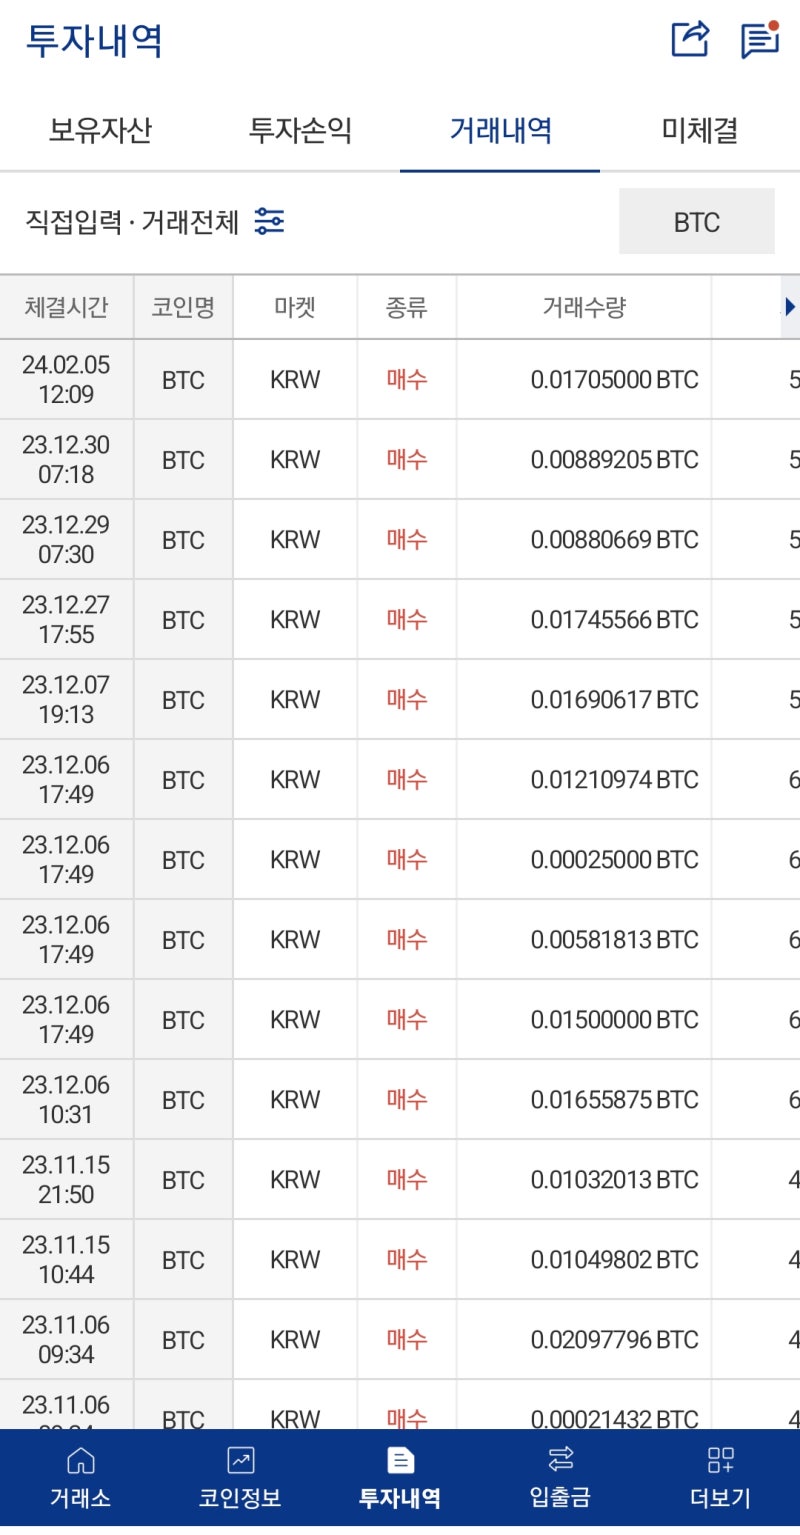The height and width of the screenshot is (1535, 800).
Task: Open the 코인정보 chart icon
Action: point(240,1461)
